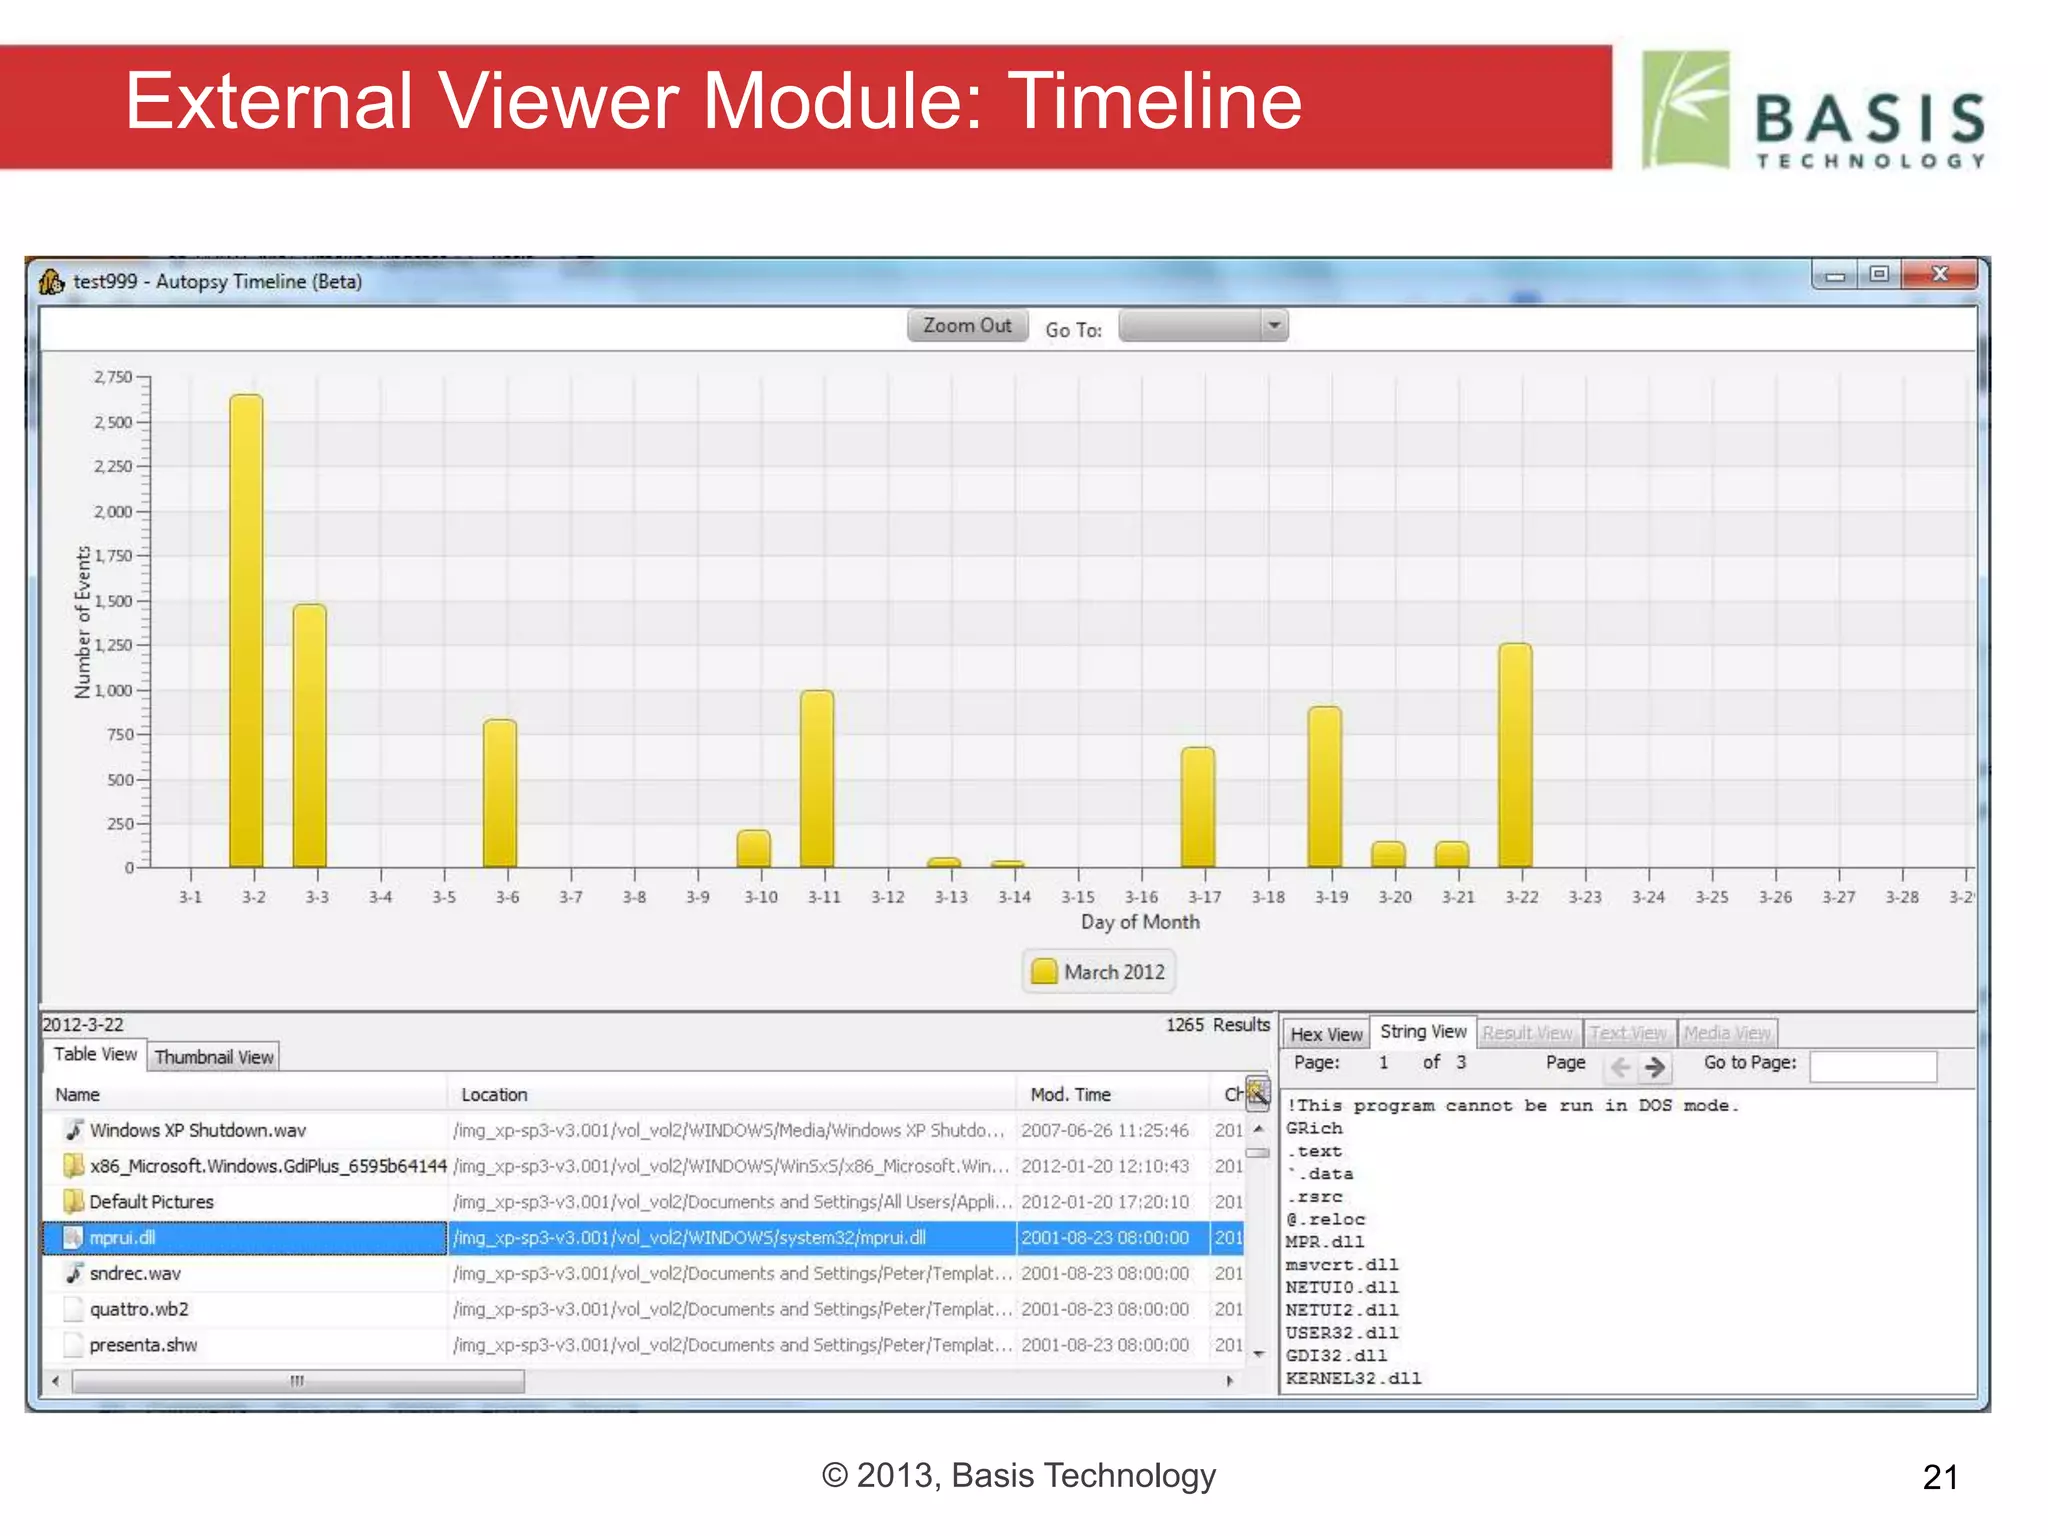
Task: Maximize the Autopsy Timeline window
Action: 1879,275
